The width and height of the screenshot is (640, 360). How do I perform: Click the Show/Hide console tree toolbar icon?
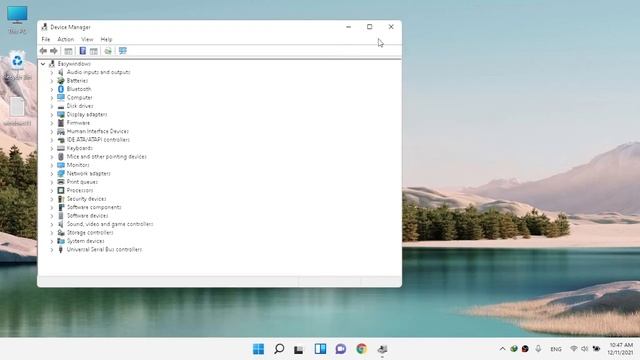tap(68, 51)
